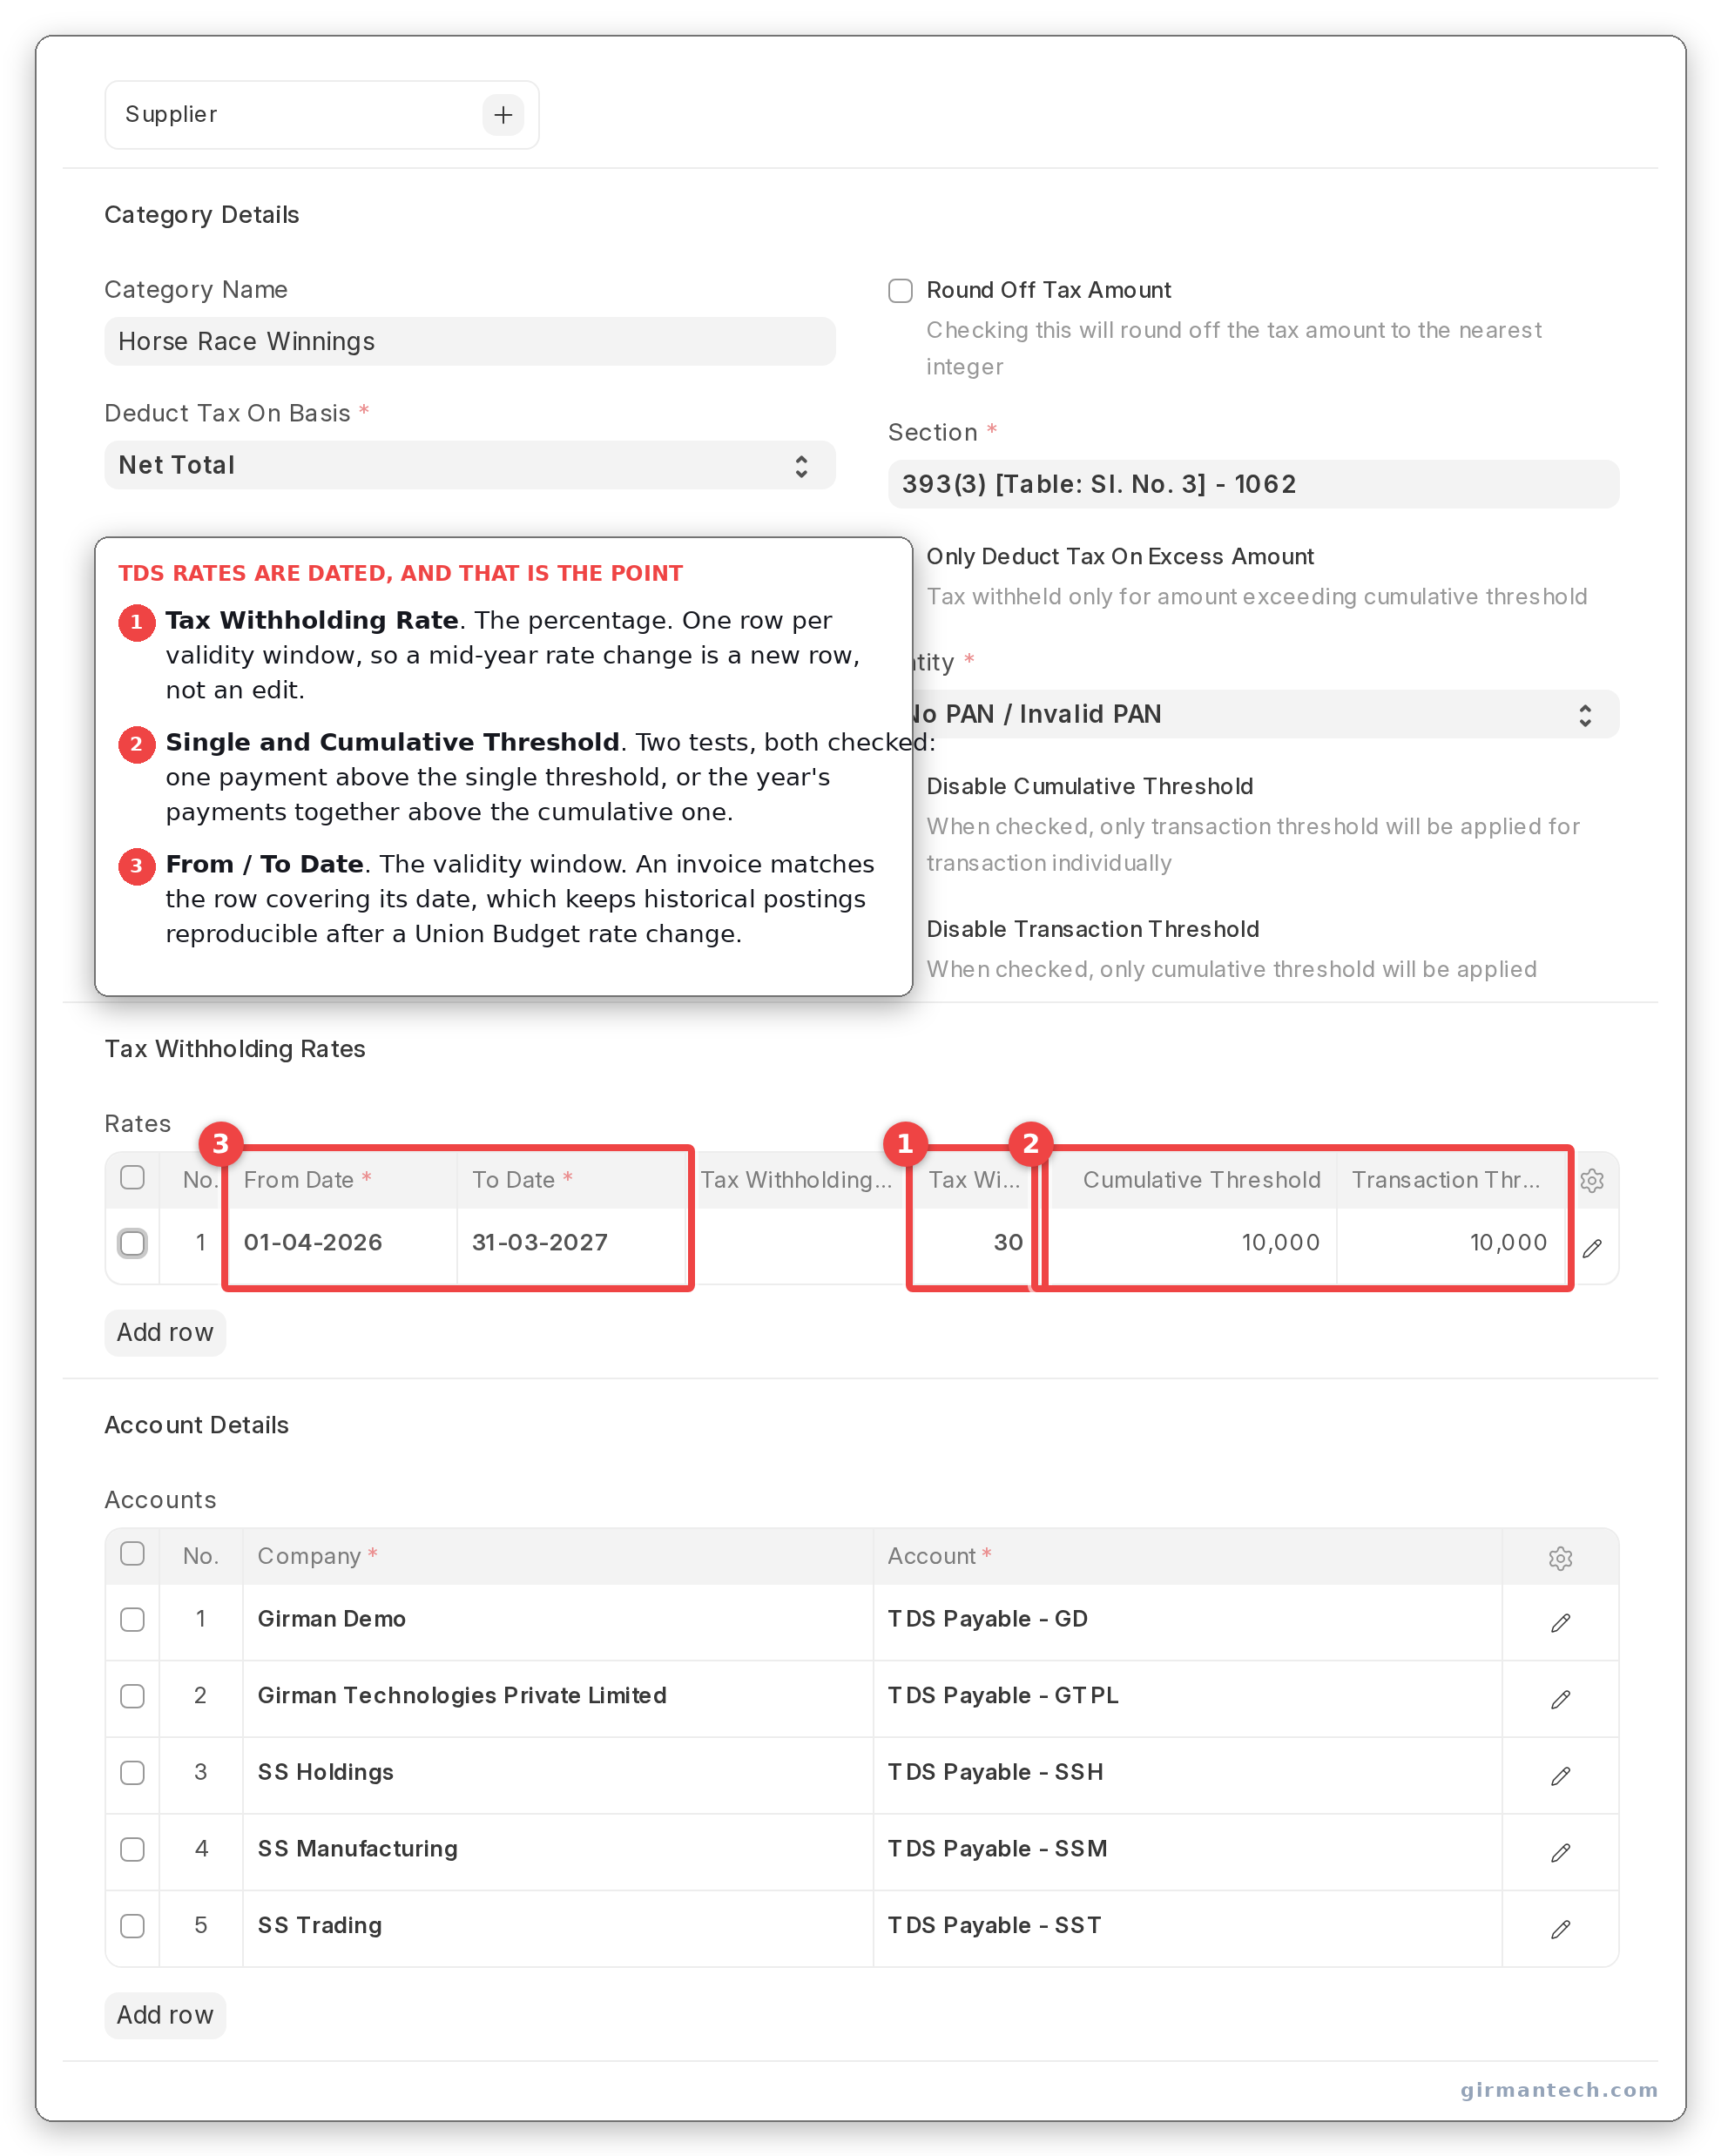Tick the SS Holdings row checkbox
The width and height of the screenshot is (1721, 2156).
click(x=132, y=1773)
